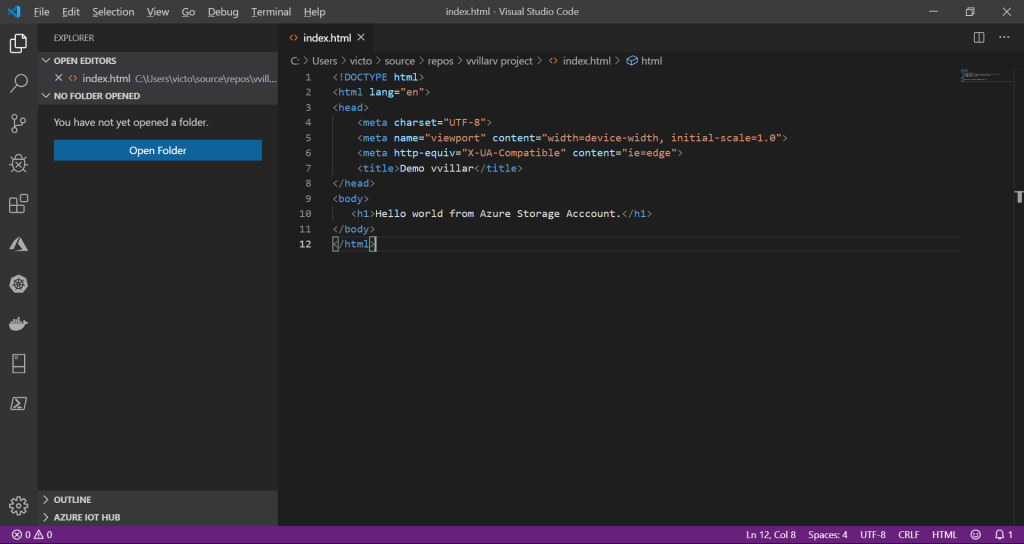The height and width of the screenshot is (544, 1024).
Task: Click index.html in the breadcrumb
Action: (579, 61)
